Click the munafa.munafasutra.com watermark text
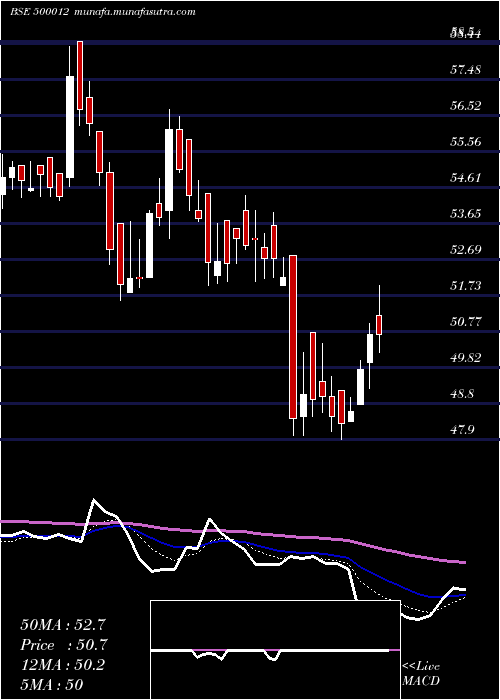Image resolution: width=500 pixels, height=700 pixels. tap(133, 12)
